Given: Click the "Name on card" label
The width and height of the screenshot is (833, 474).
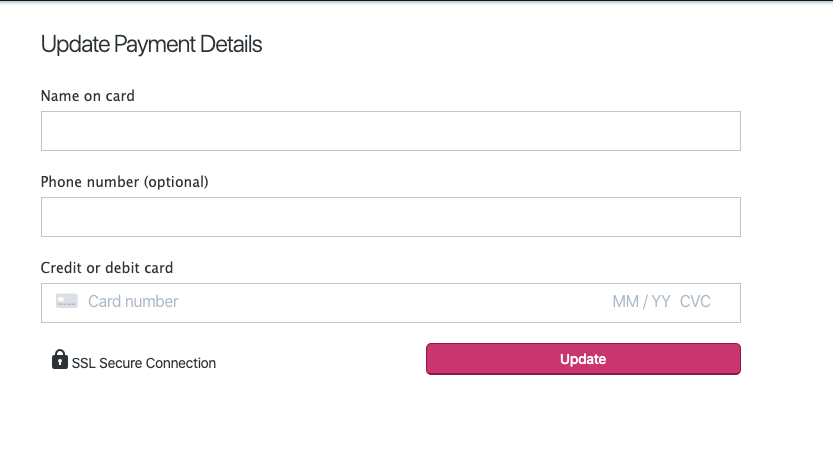Looking at the screenshot, I should (87, 96).
